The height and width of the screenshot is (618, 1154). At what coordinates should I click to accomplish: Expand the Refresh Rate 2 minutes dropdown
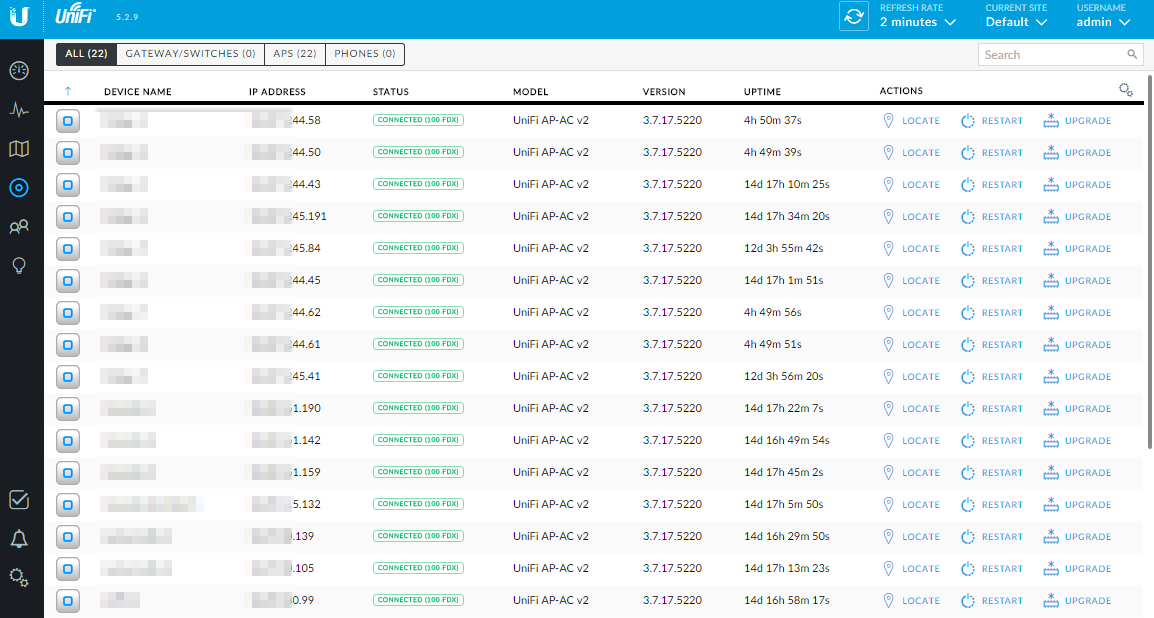click(x=917, y=22)
